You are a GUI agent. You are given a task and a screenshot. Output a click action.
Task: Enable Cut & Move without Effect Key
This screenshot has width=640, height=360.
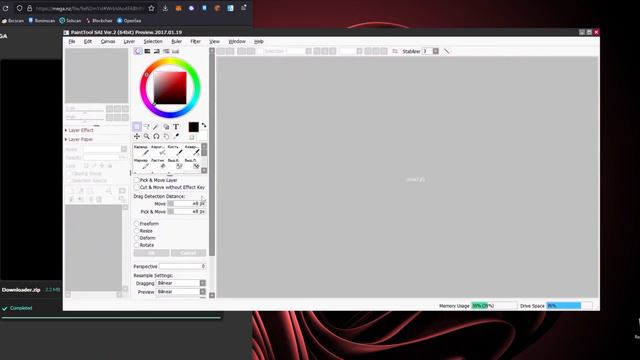coord(137,187)
